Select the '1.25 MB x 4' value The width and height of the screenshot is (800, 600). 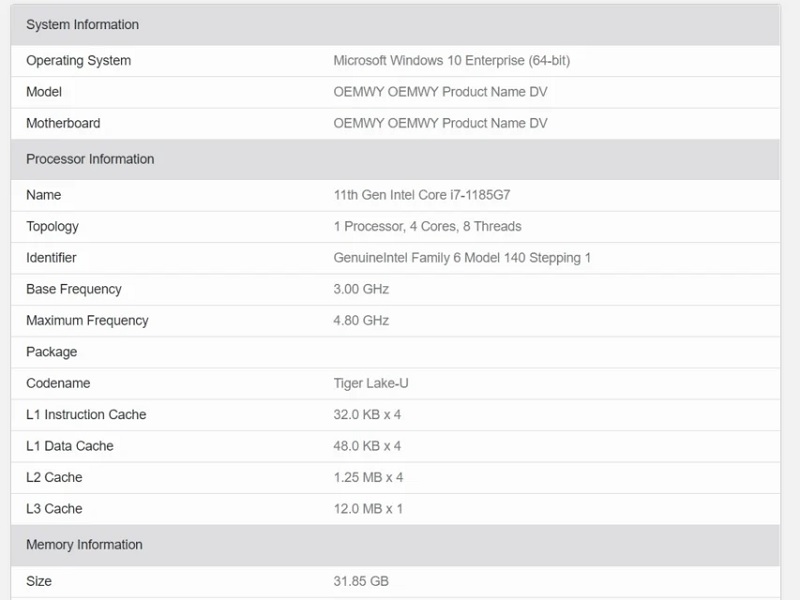click(x=368, y=478)
